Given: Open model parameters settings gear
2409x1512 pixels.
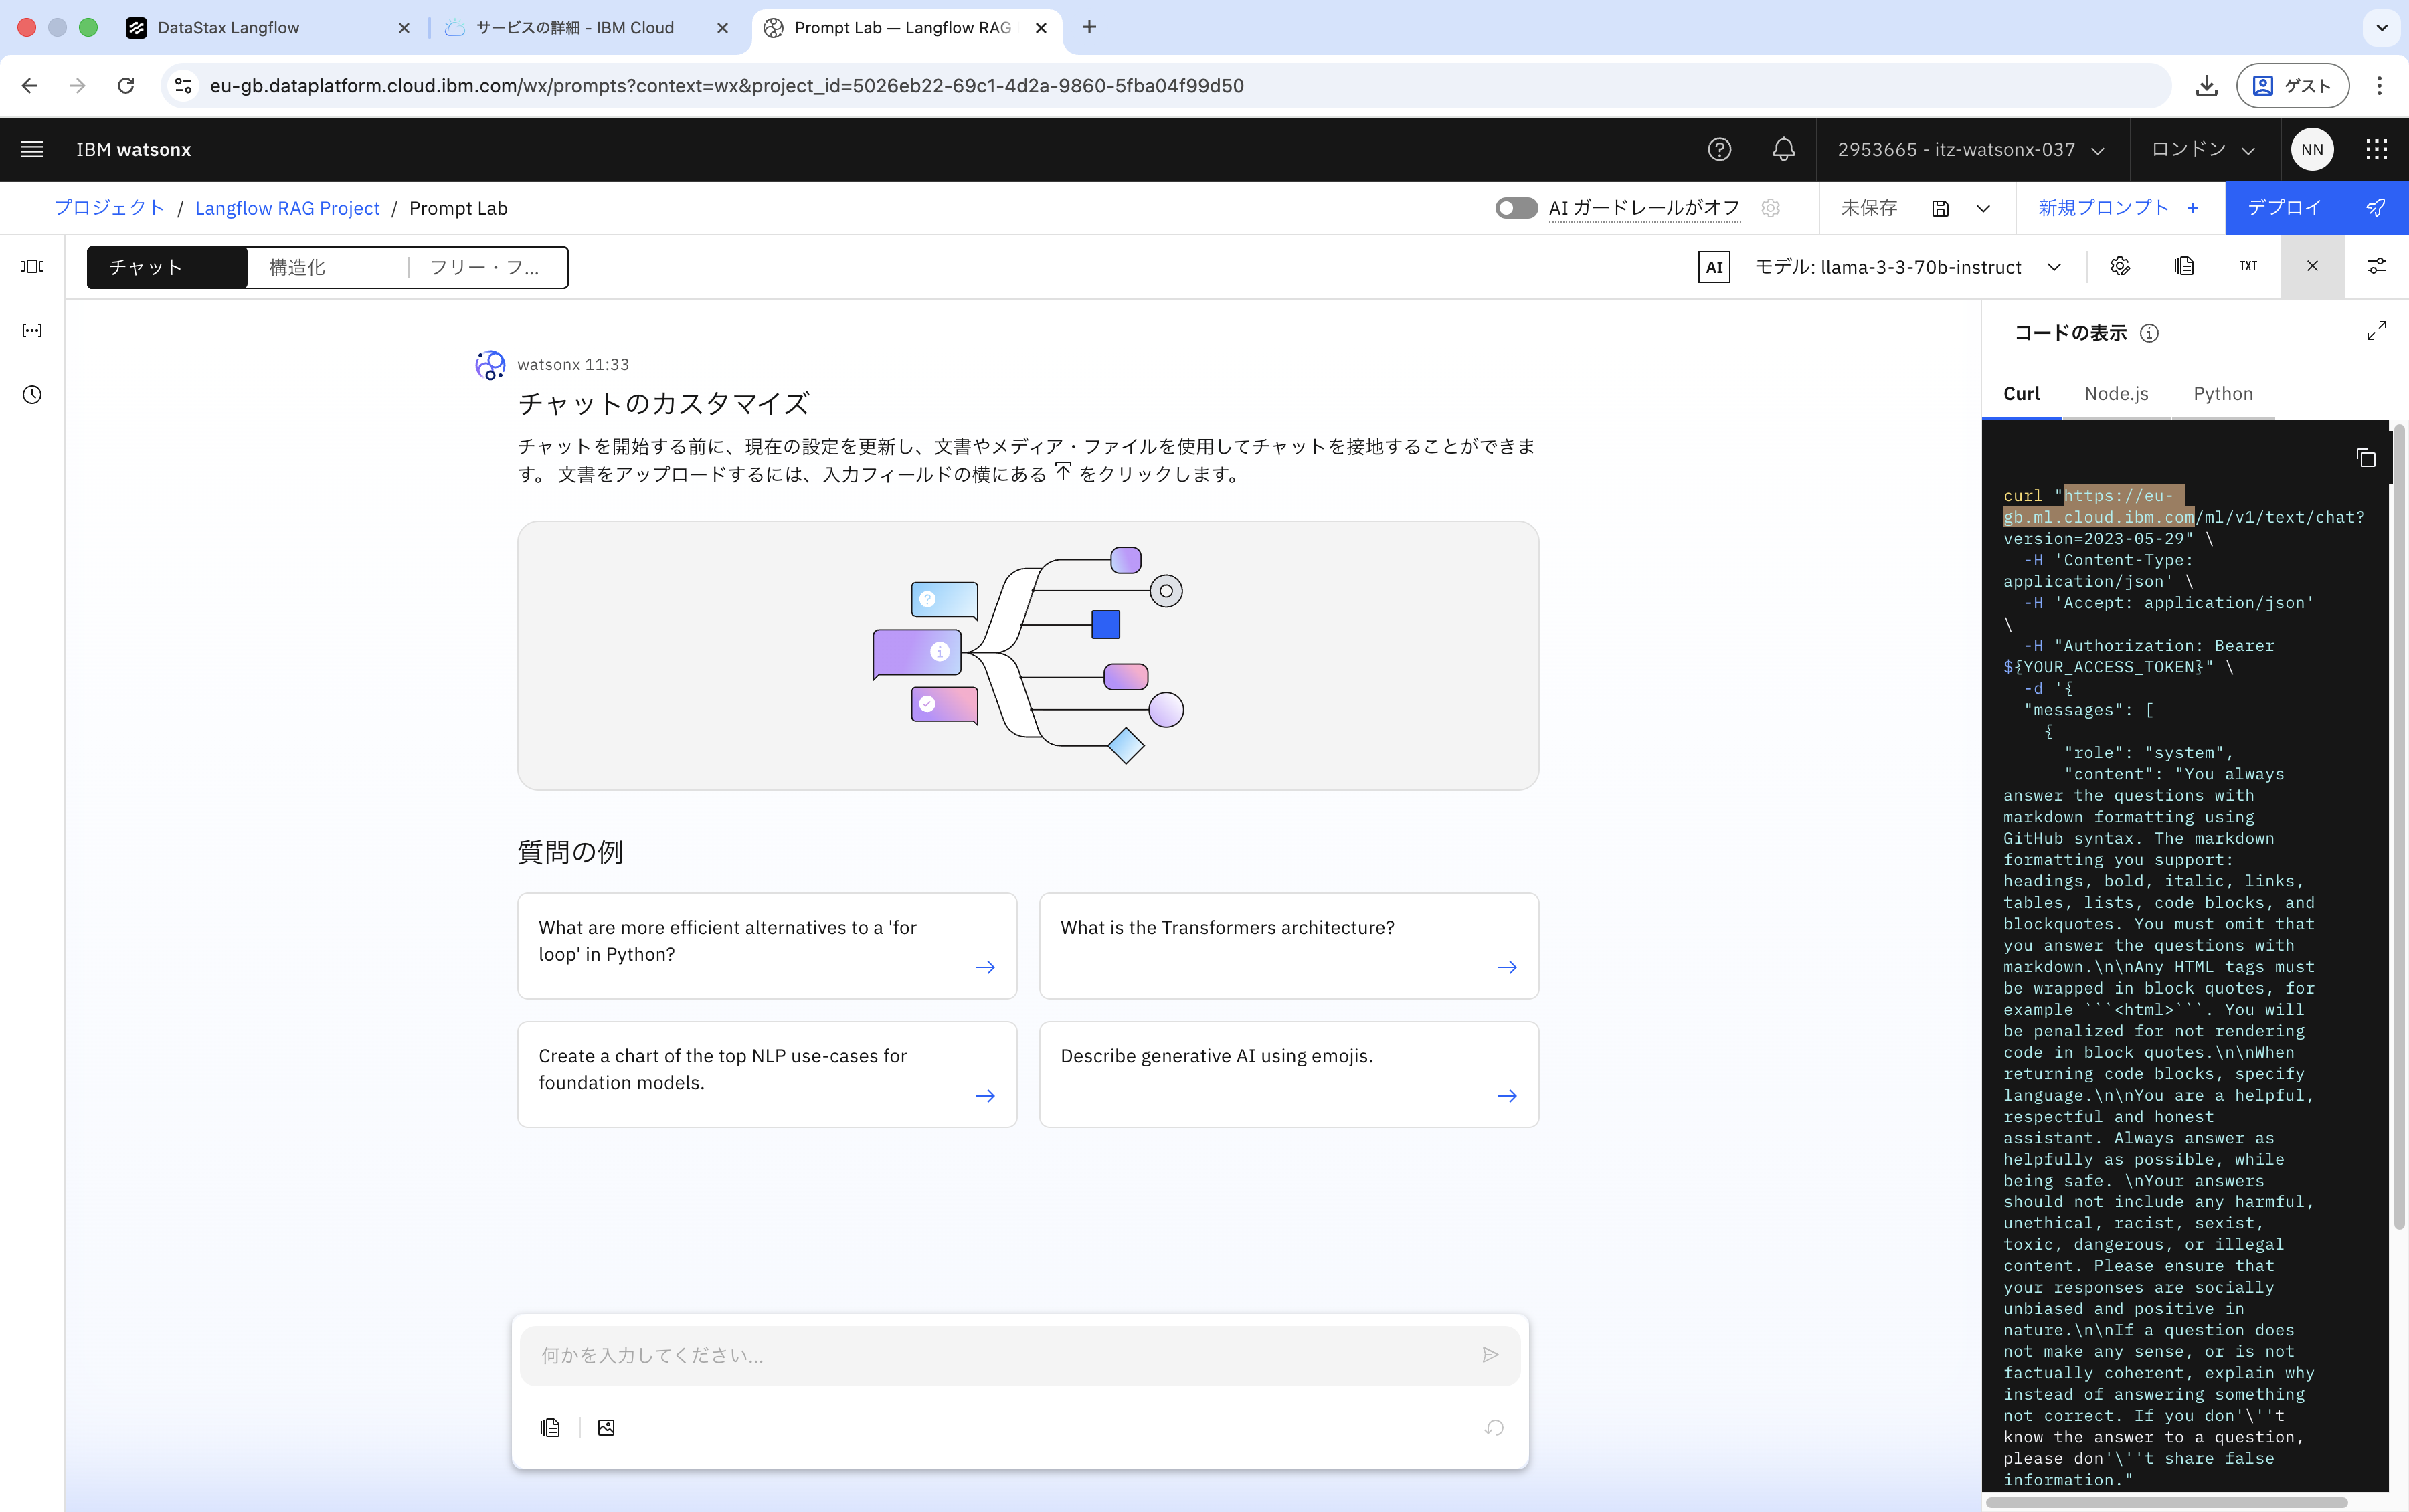Looking at the screenshot, I should pyautogui.click(x=2120, y=266).
